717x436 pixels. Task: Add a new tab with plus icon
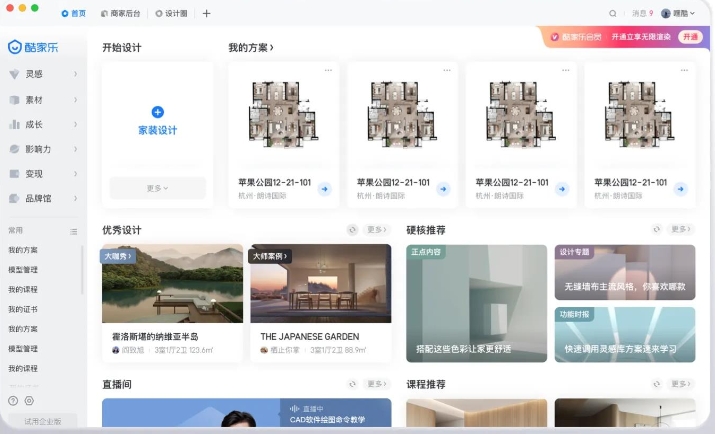click(x=206, y=14)
